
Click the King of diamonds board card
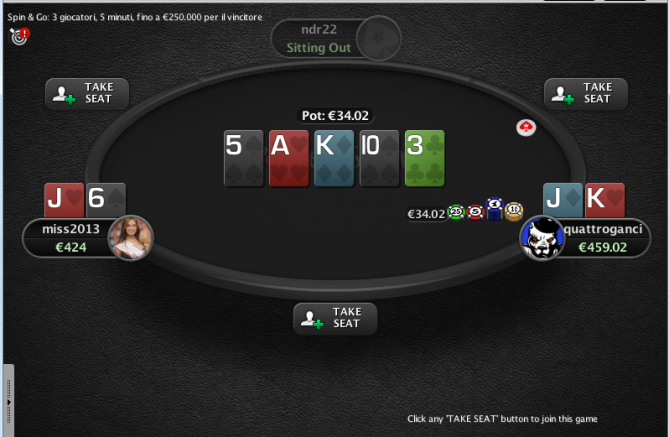(334, 158)
